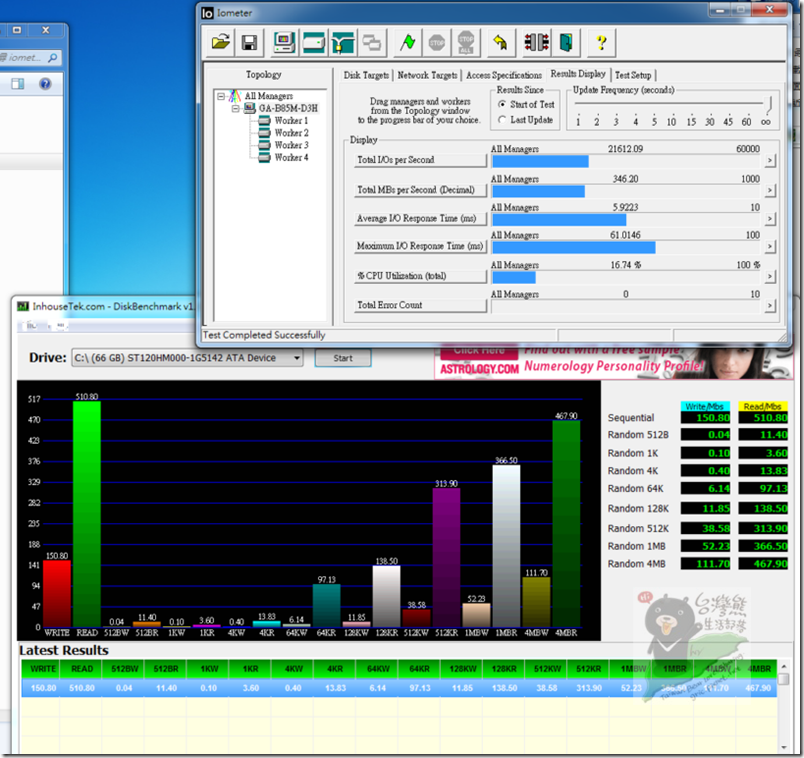
Task: Stop all tests with the Stop All icon
Action: tap(466, 42)
